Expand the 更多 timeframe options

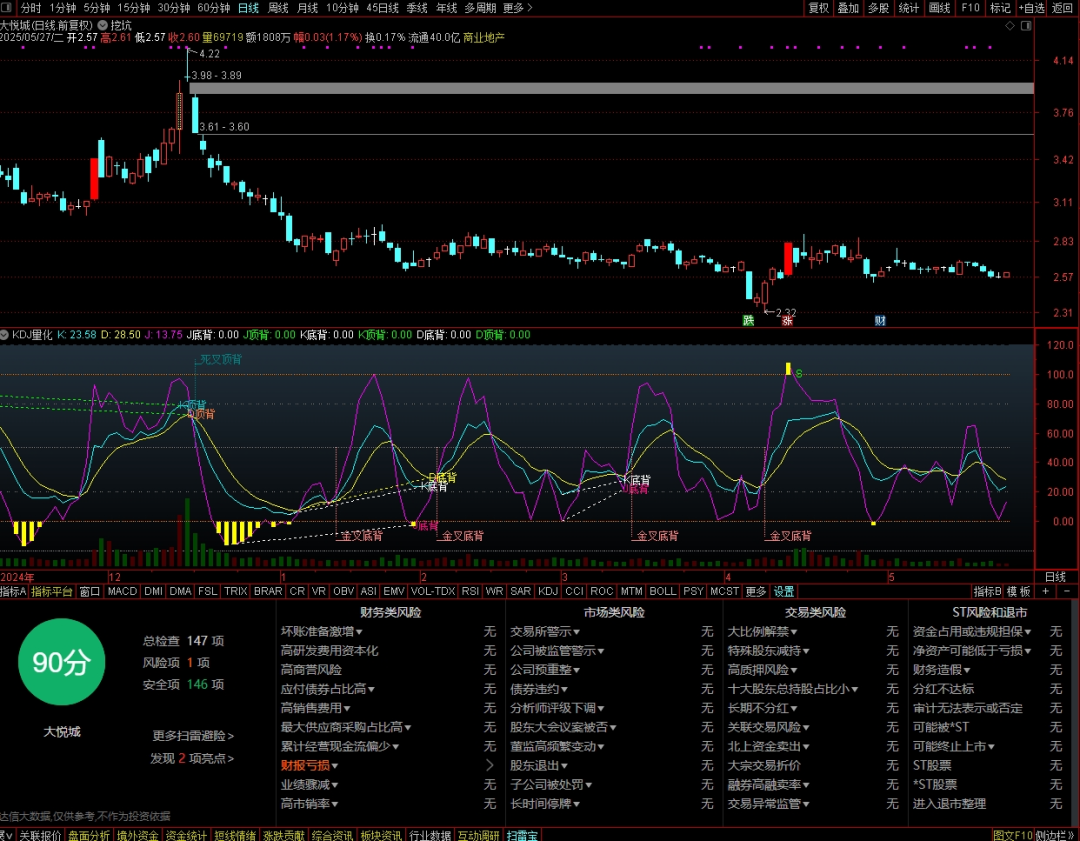[x=517, y=8]
